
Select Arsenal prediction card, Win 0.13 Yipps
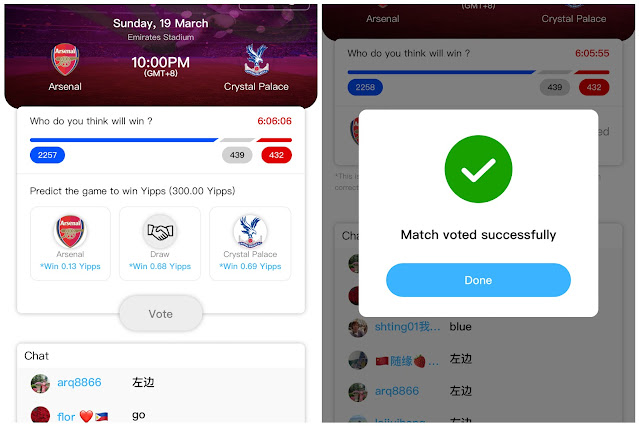coord(70,243)
